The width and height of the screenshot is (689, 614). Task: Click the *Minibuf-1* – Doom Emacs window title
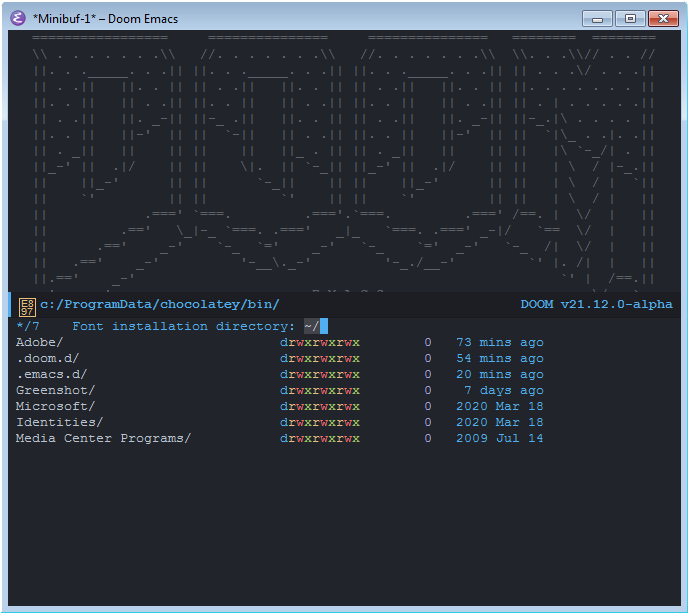tap(105, 19)
